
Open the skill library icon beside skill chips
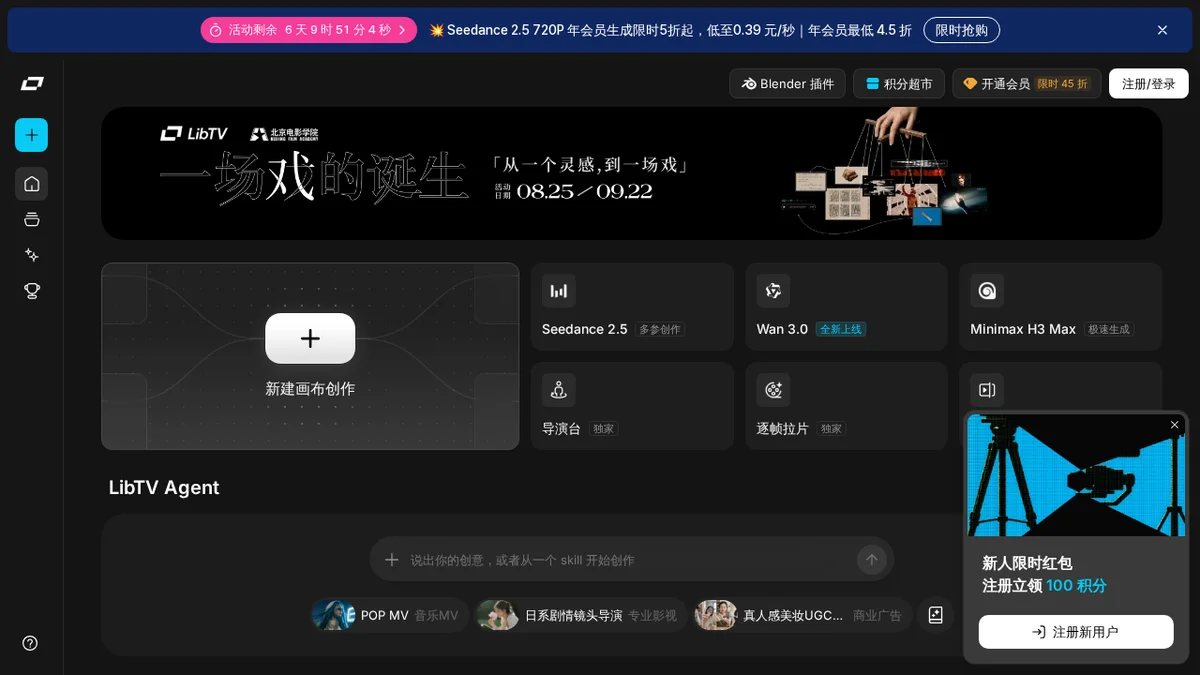point(936,615)
